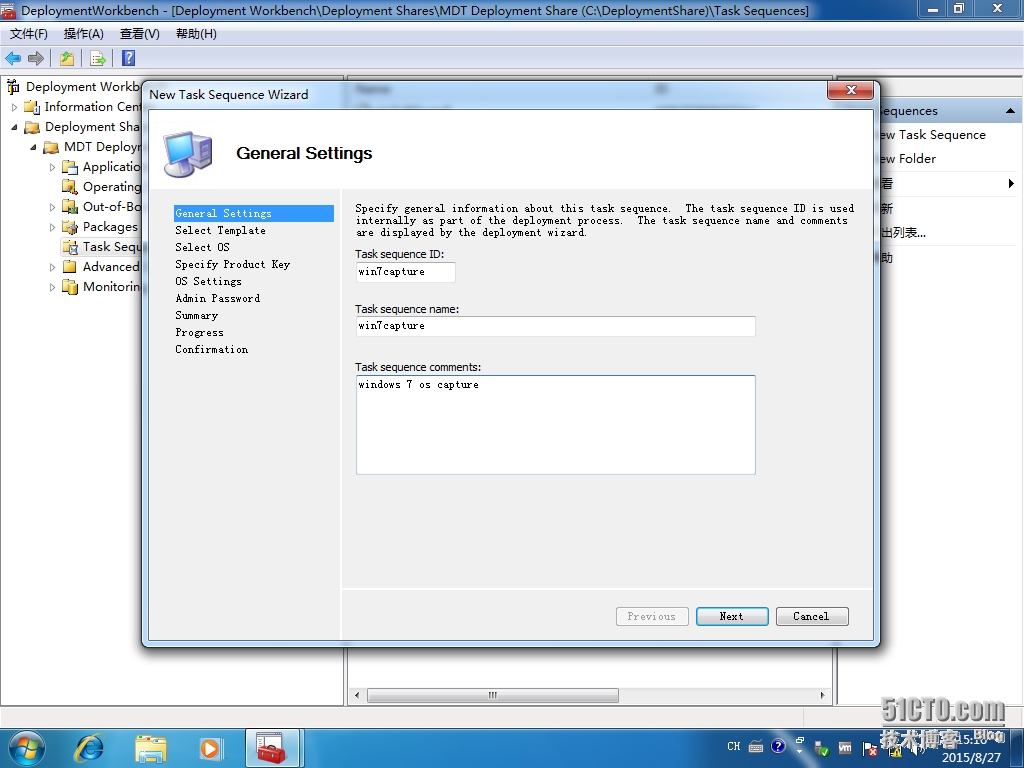This screenshot has height=768, width=1024.
Task: Click the CH input language indicator
Action: coord(734,746)
